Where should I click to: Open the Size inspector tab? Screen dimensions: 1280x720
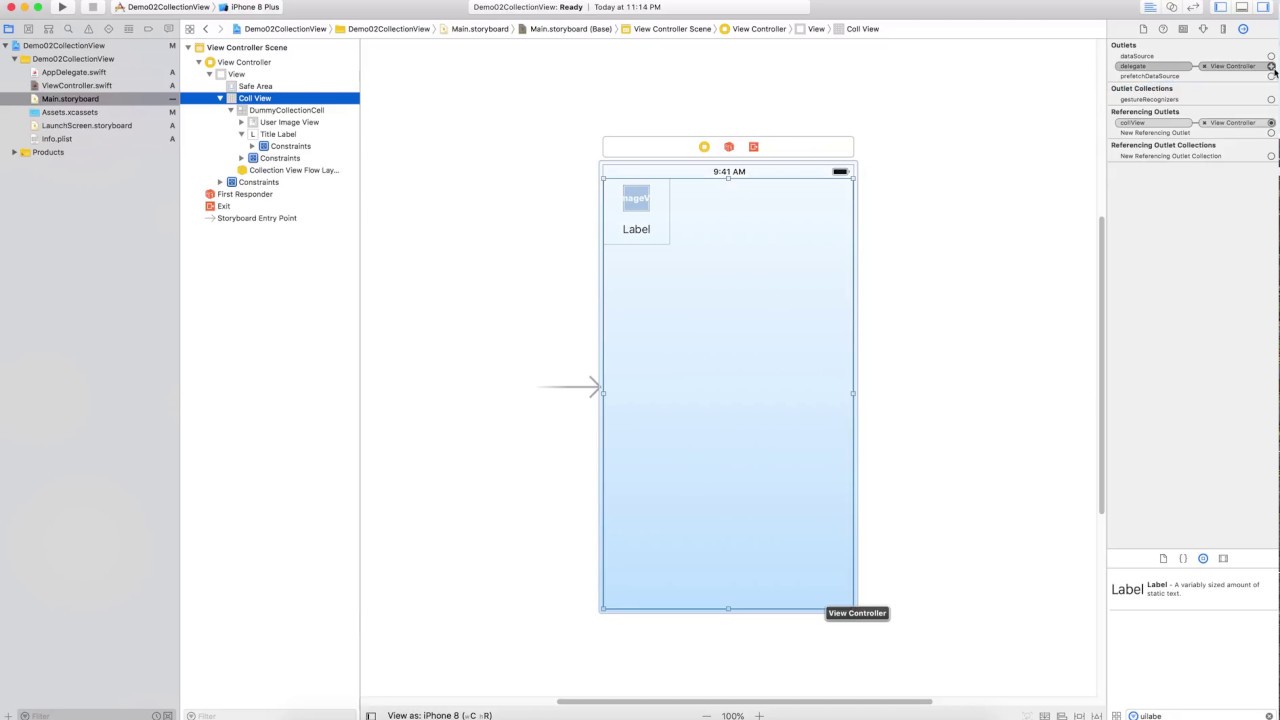(x=1223, y=29)
